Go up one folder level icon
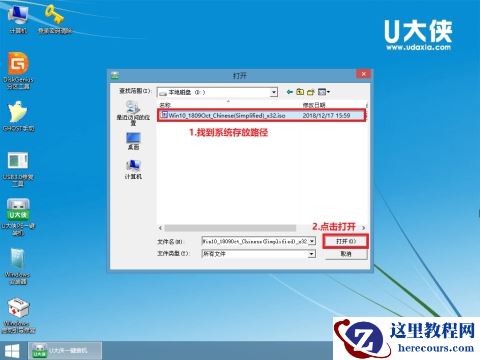Viewport: 480px width, 360px height. [x=300, y=92]
